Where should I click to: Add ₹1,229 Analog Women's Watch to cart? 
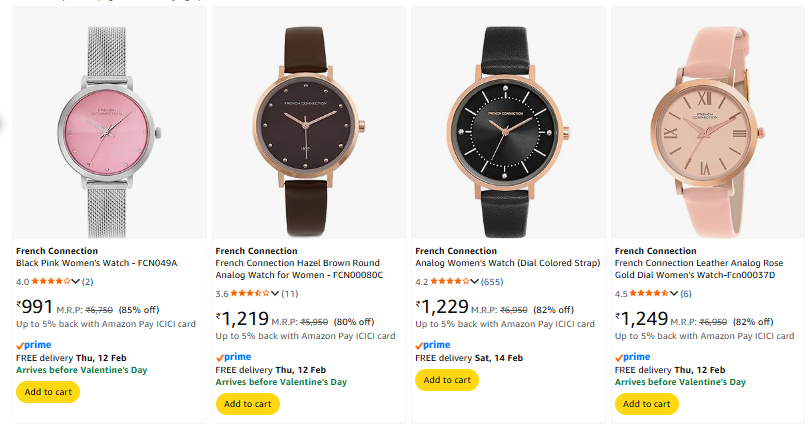pos(447,380)
